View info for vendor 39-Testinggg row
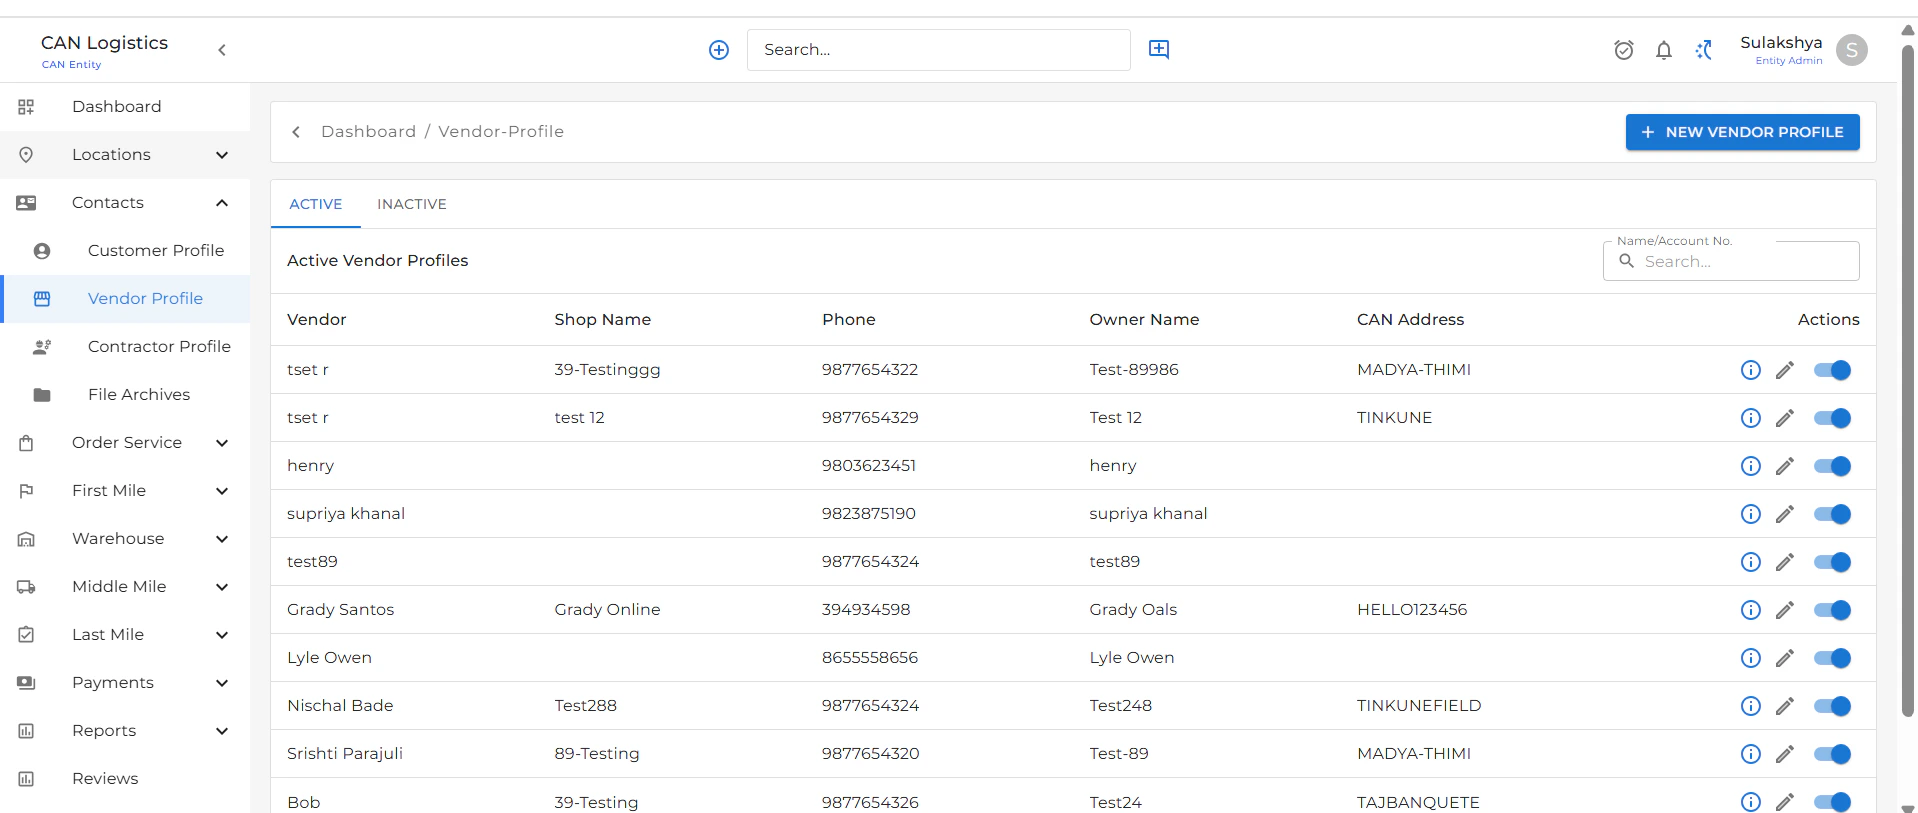The width and height of the screenshot is (1918, 813). 1751,370
